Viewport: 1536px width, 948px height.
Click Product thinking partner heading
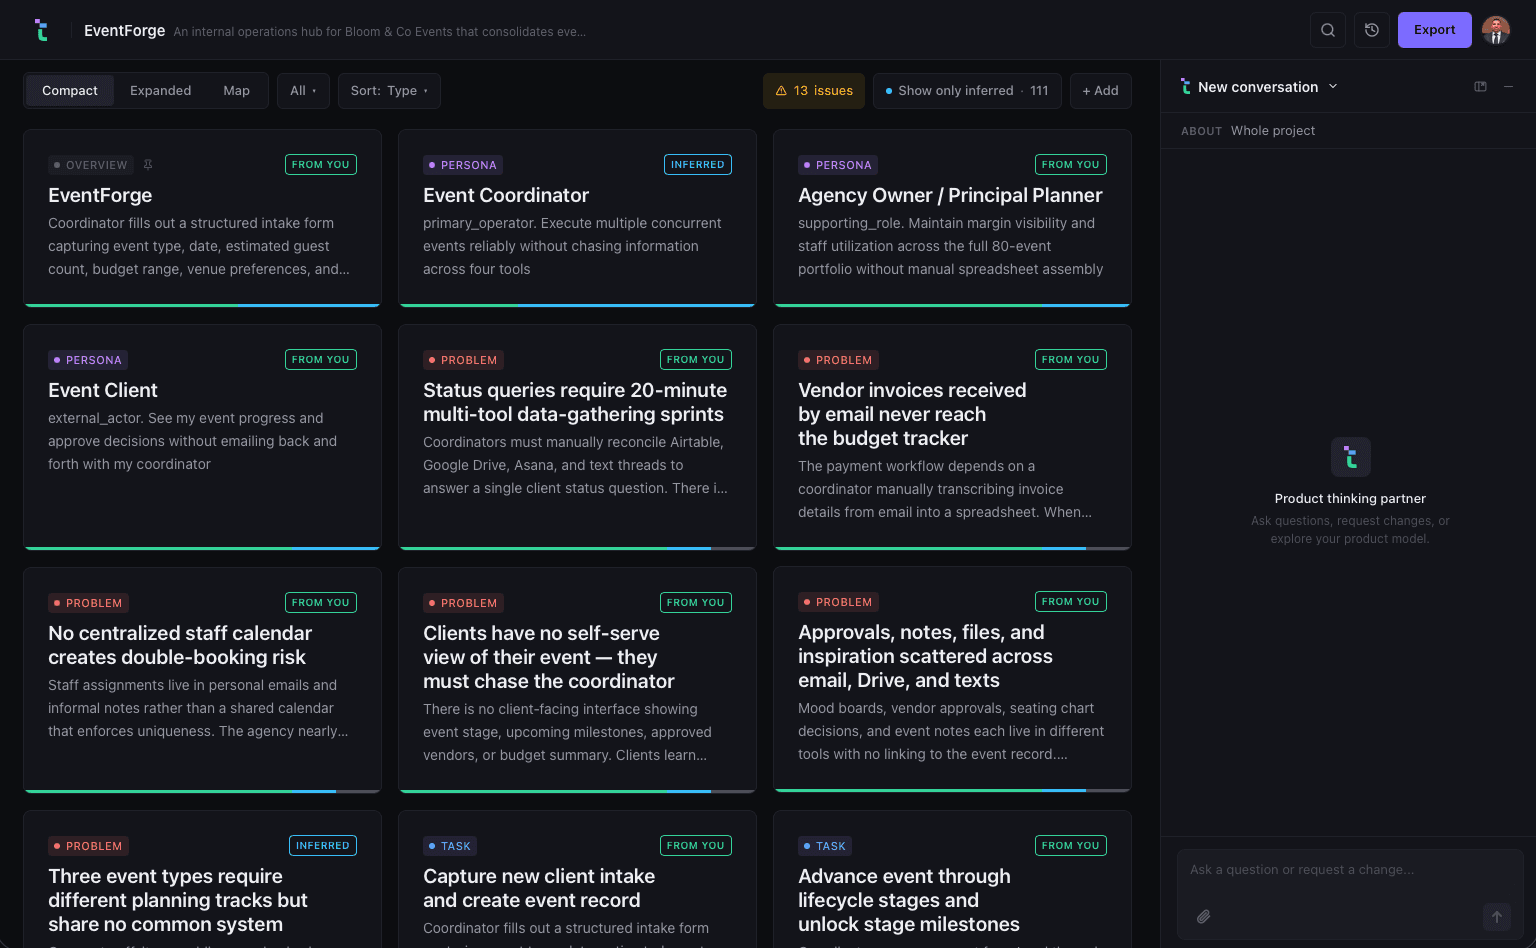(x=1350, y=499)
